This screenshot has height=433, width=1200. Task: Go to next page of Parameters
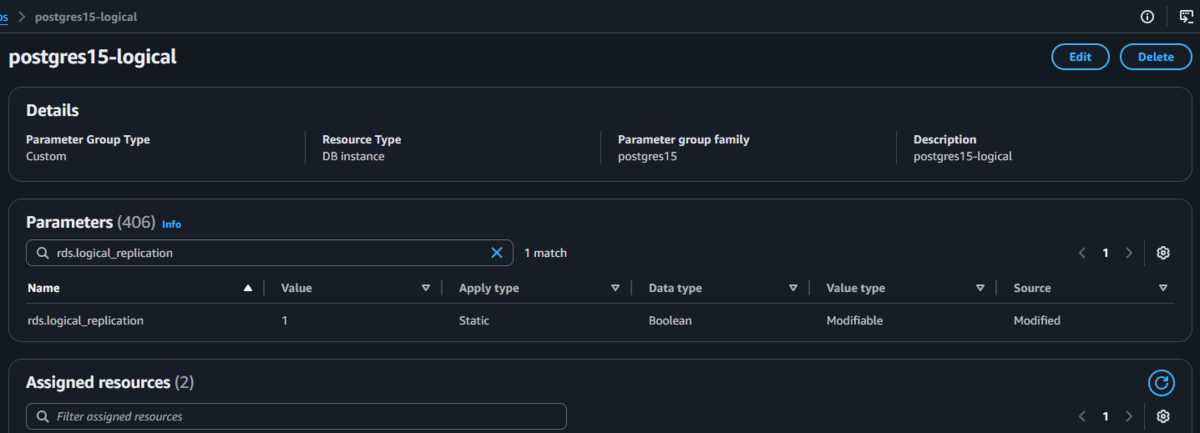pos(1129,253)
